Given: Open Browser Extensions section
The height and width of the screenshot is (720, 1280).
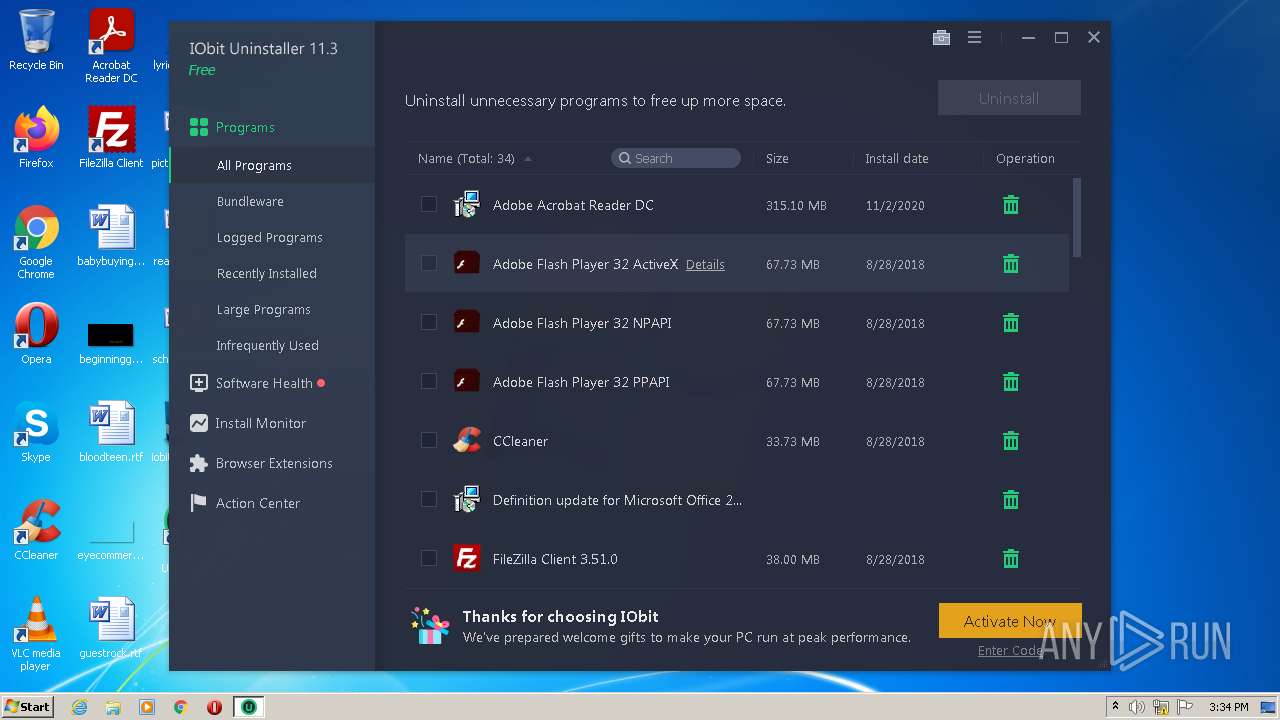Looking at the screenshot, I should click(x=272, y=463).
